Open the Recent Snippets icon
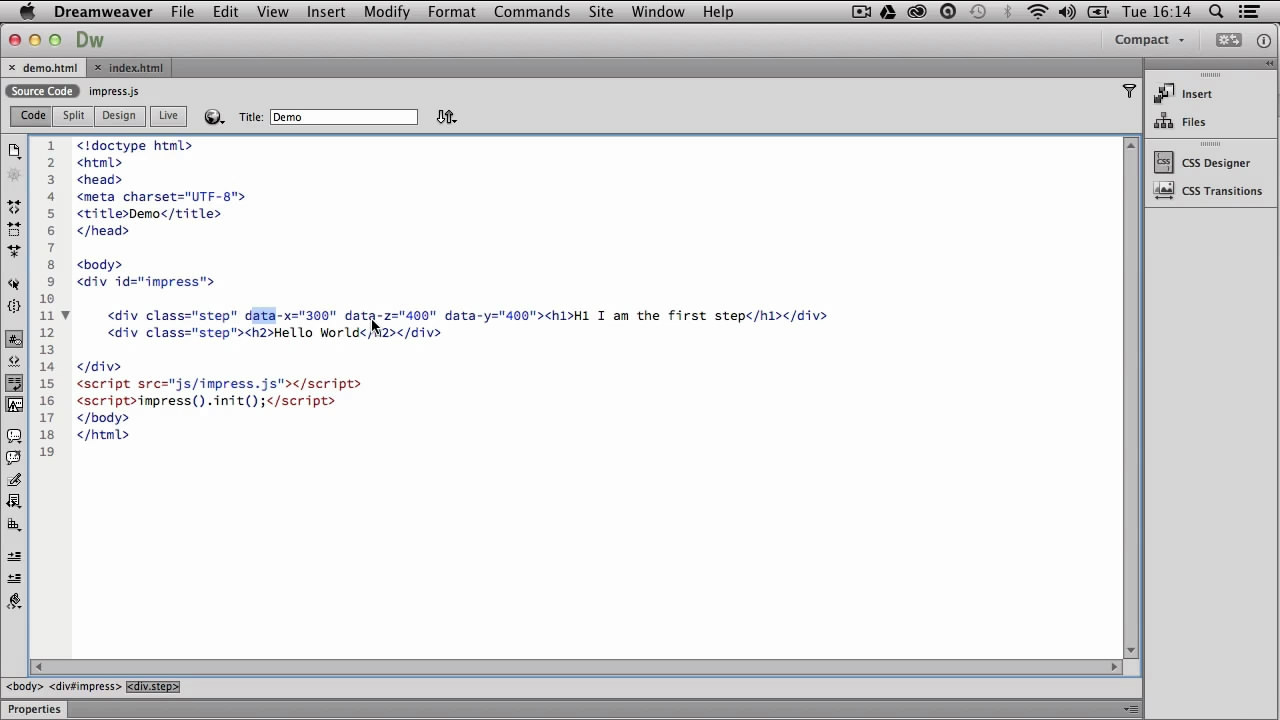This screenshot has width=1280, height=720. pyautogui.click(x=14, y=502)
